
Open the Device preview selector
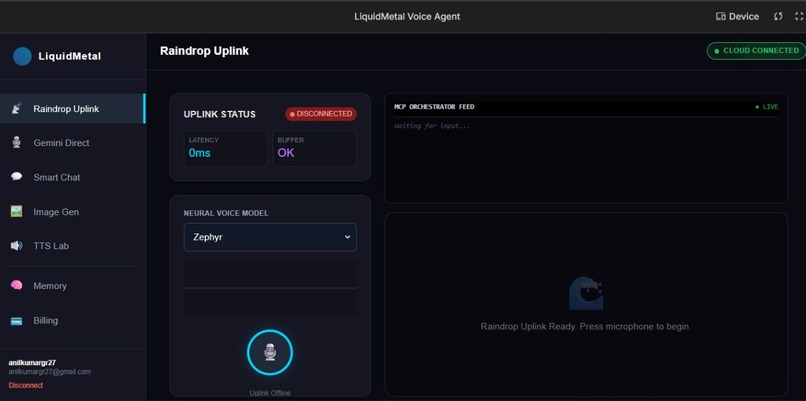738,16
